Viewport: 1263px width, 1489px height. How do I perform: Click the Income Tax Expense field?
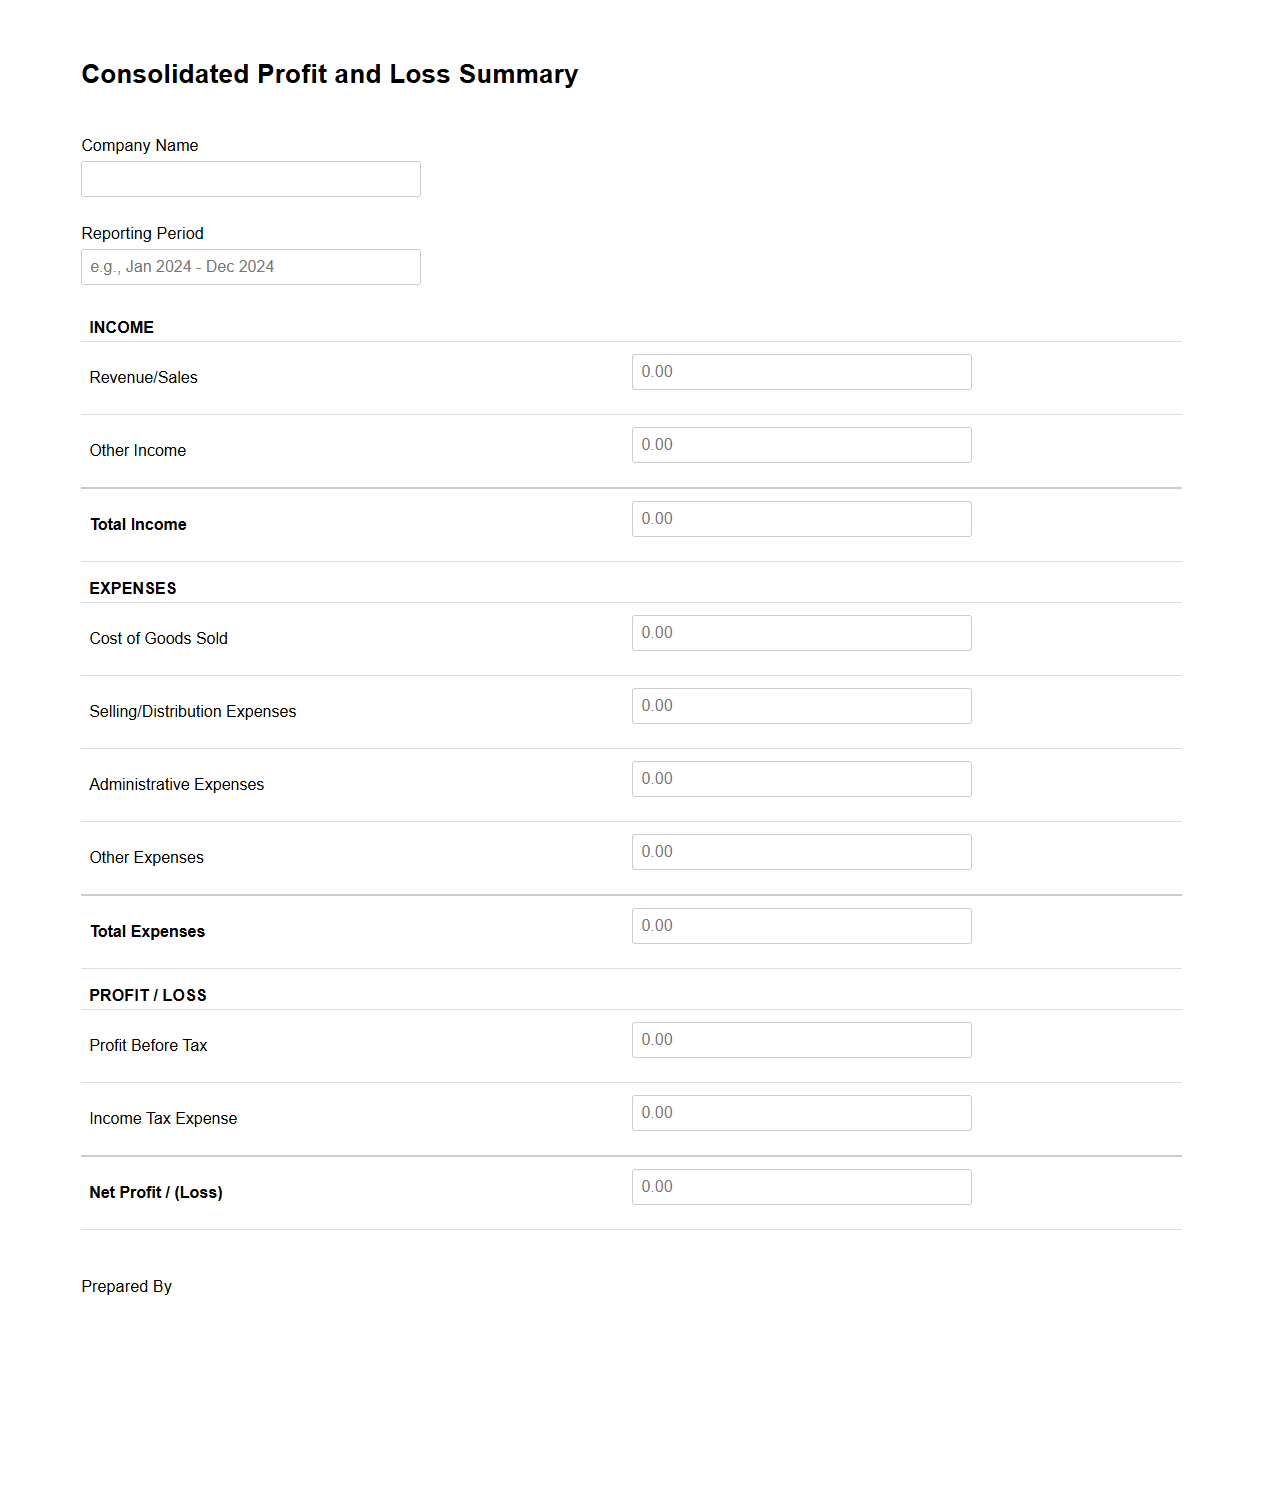[800, 1112]
